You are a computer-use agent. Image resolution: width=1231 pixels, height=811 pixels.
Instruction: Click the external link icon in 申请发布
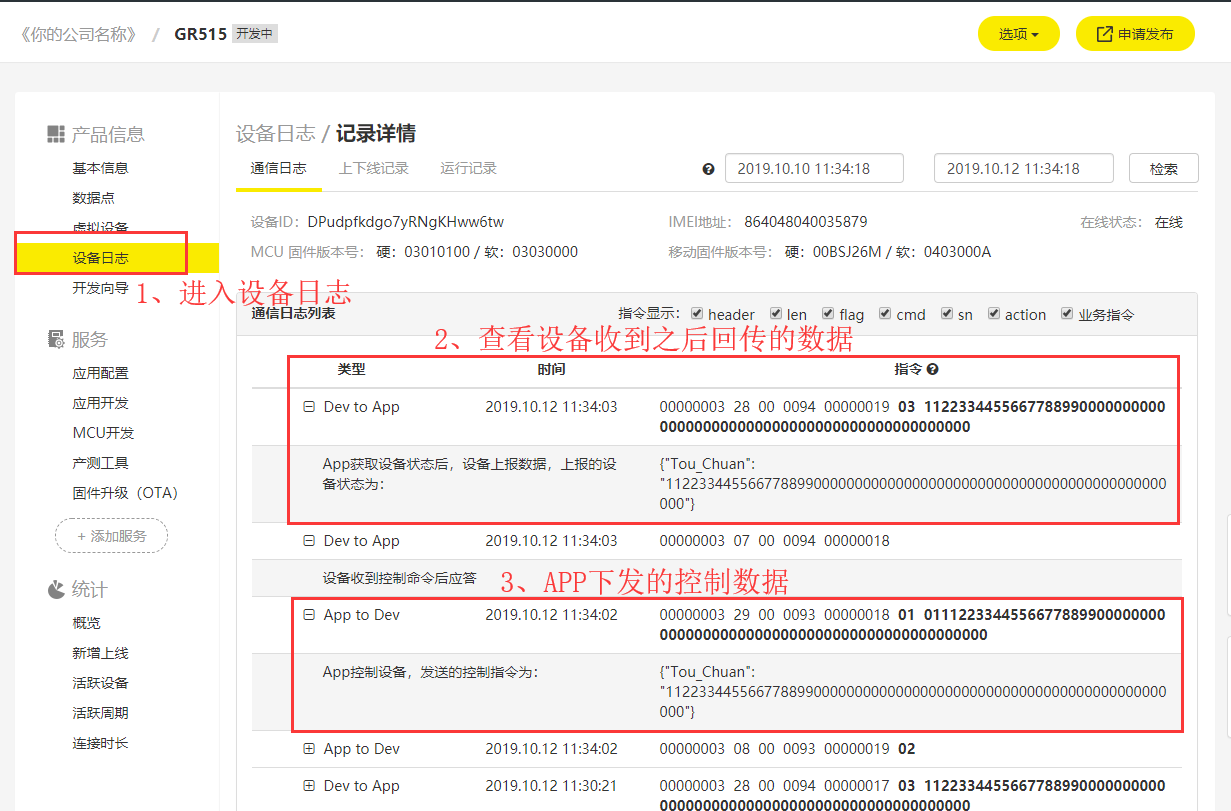pyautogui.click(x=1104, y=34)
